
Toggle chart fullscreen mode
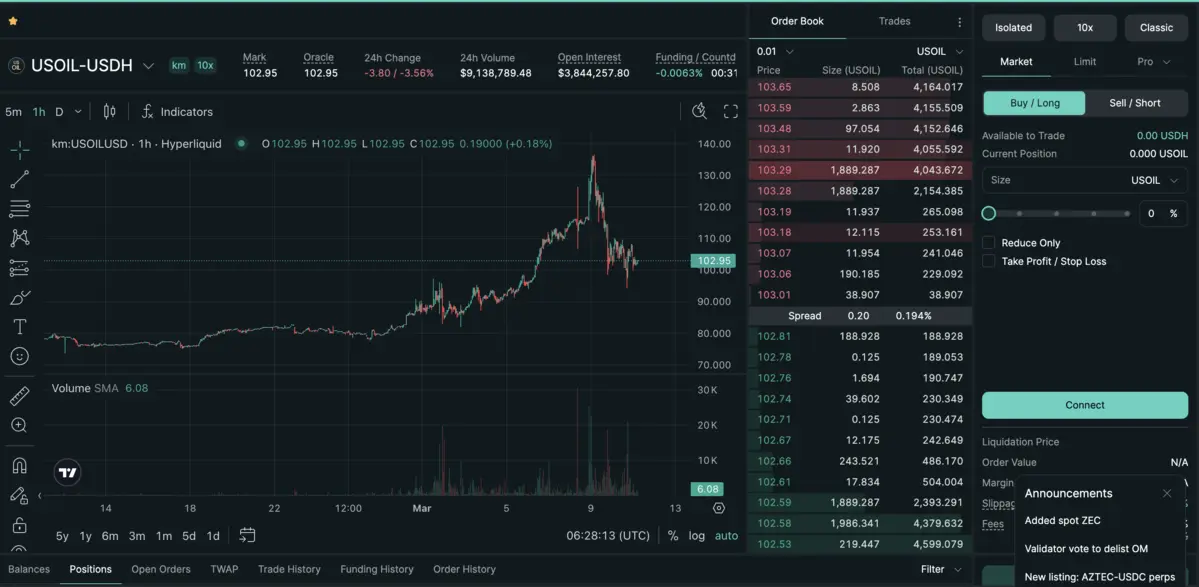point(731,112)
